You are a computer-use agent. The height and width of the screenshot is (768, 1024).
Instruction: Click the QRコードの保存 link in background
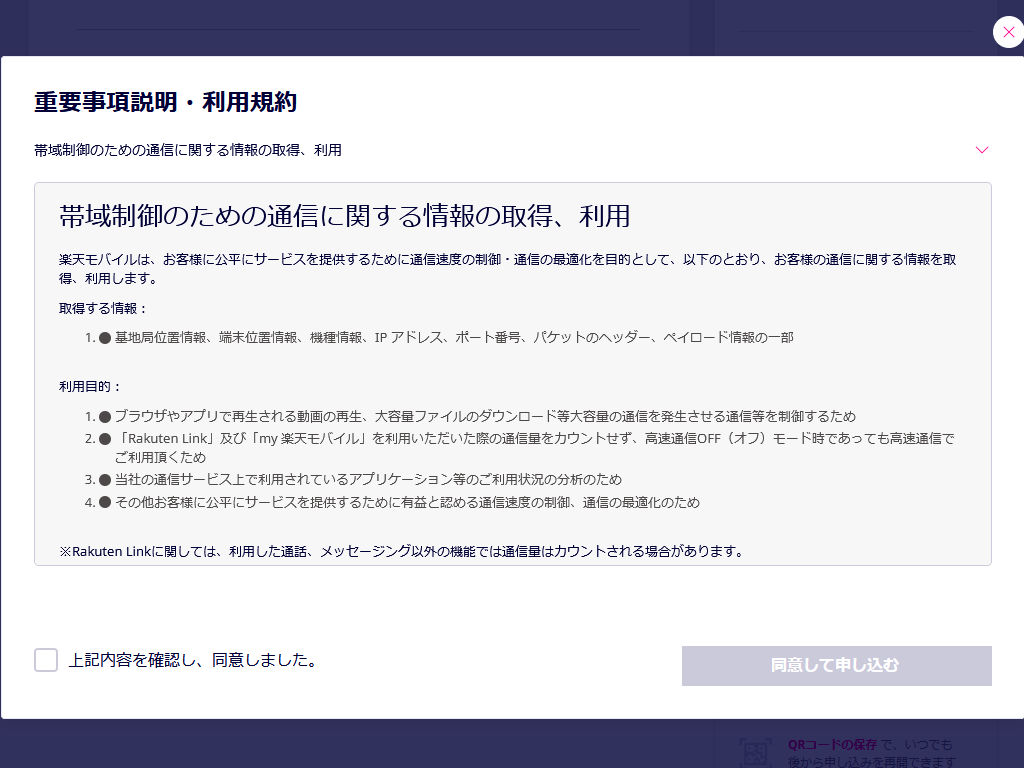click(x=832, y=744)
